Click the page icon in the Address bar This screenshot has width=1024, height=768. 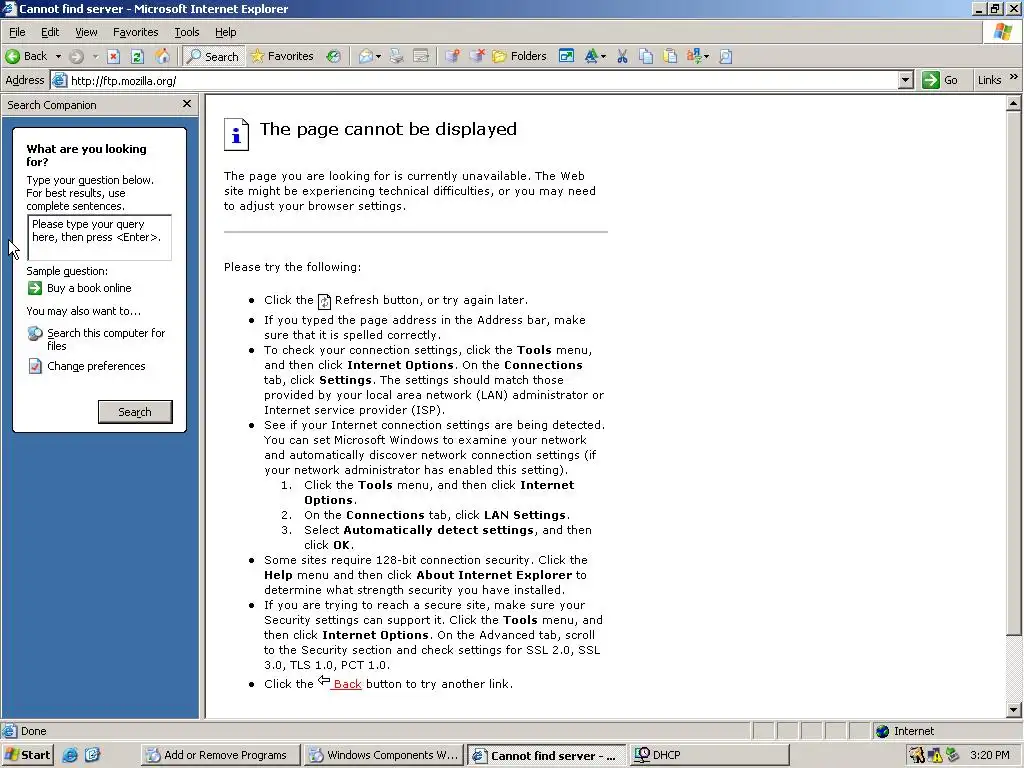click(59, 80)
